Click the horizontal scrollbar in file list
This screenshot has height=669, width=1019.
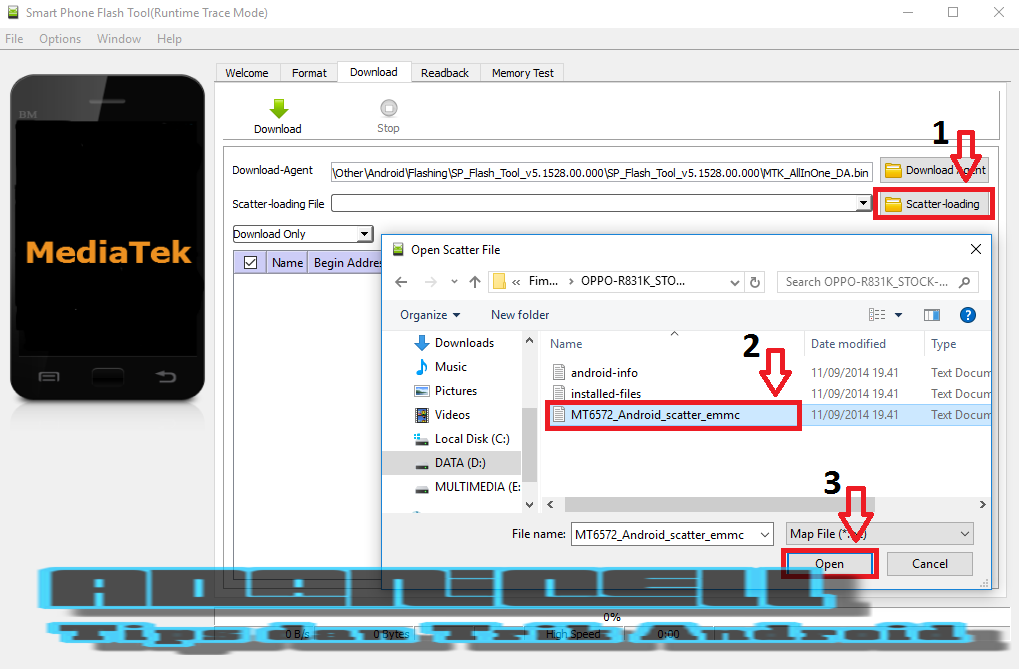click(719, 505)
